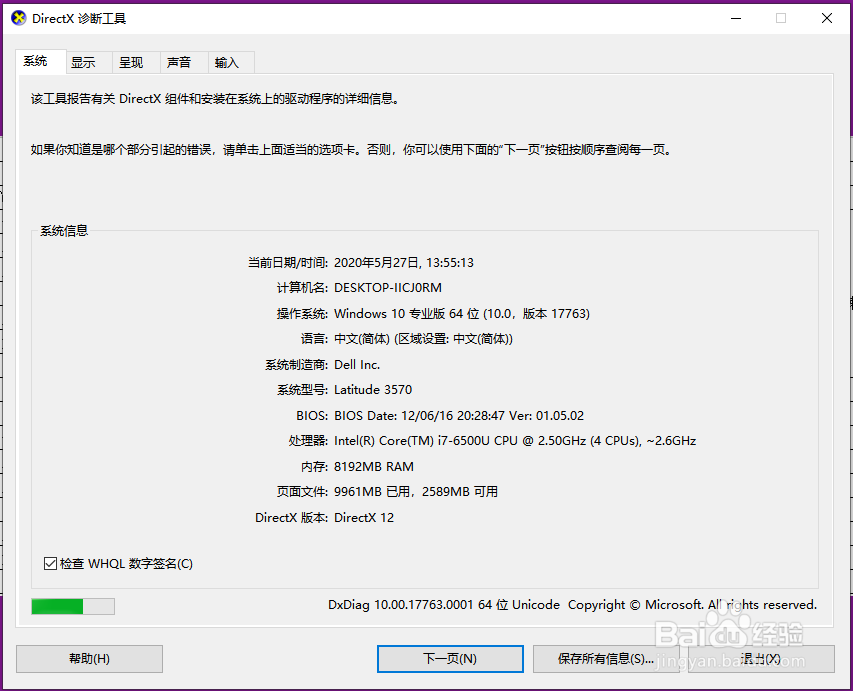Click the 下一页(N) button
The height and width of the screenshot is (691, 853).
[449, 658]
